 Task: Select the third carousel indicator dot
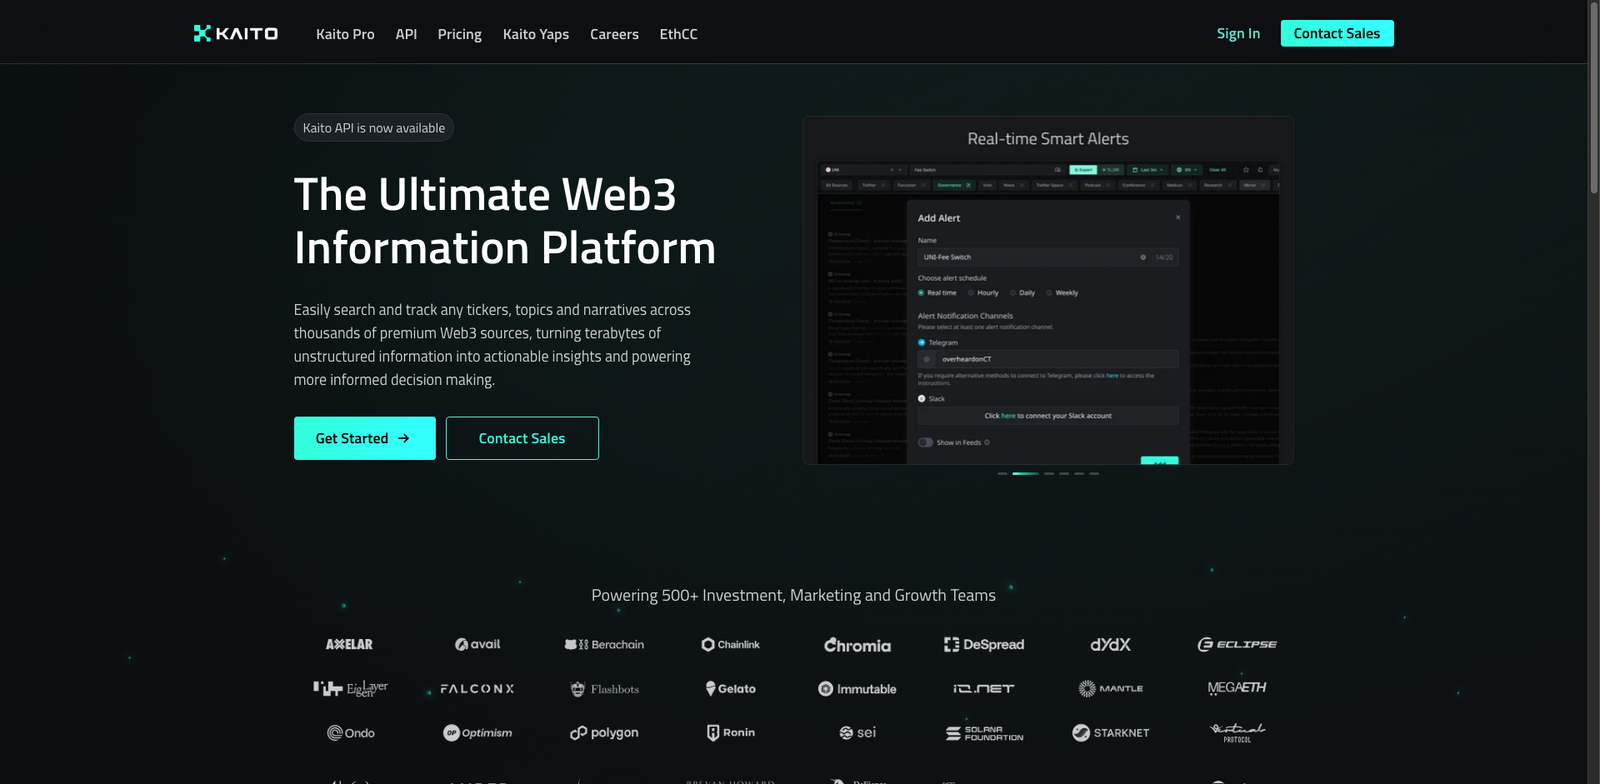[1049, 474]
